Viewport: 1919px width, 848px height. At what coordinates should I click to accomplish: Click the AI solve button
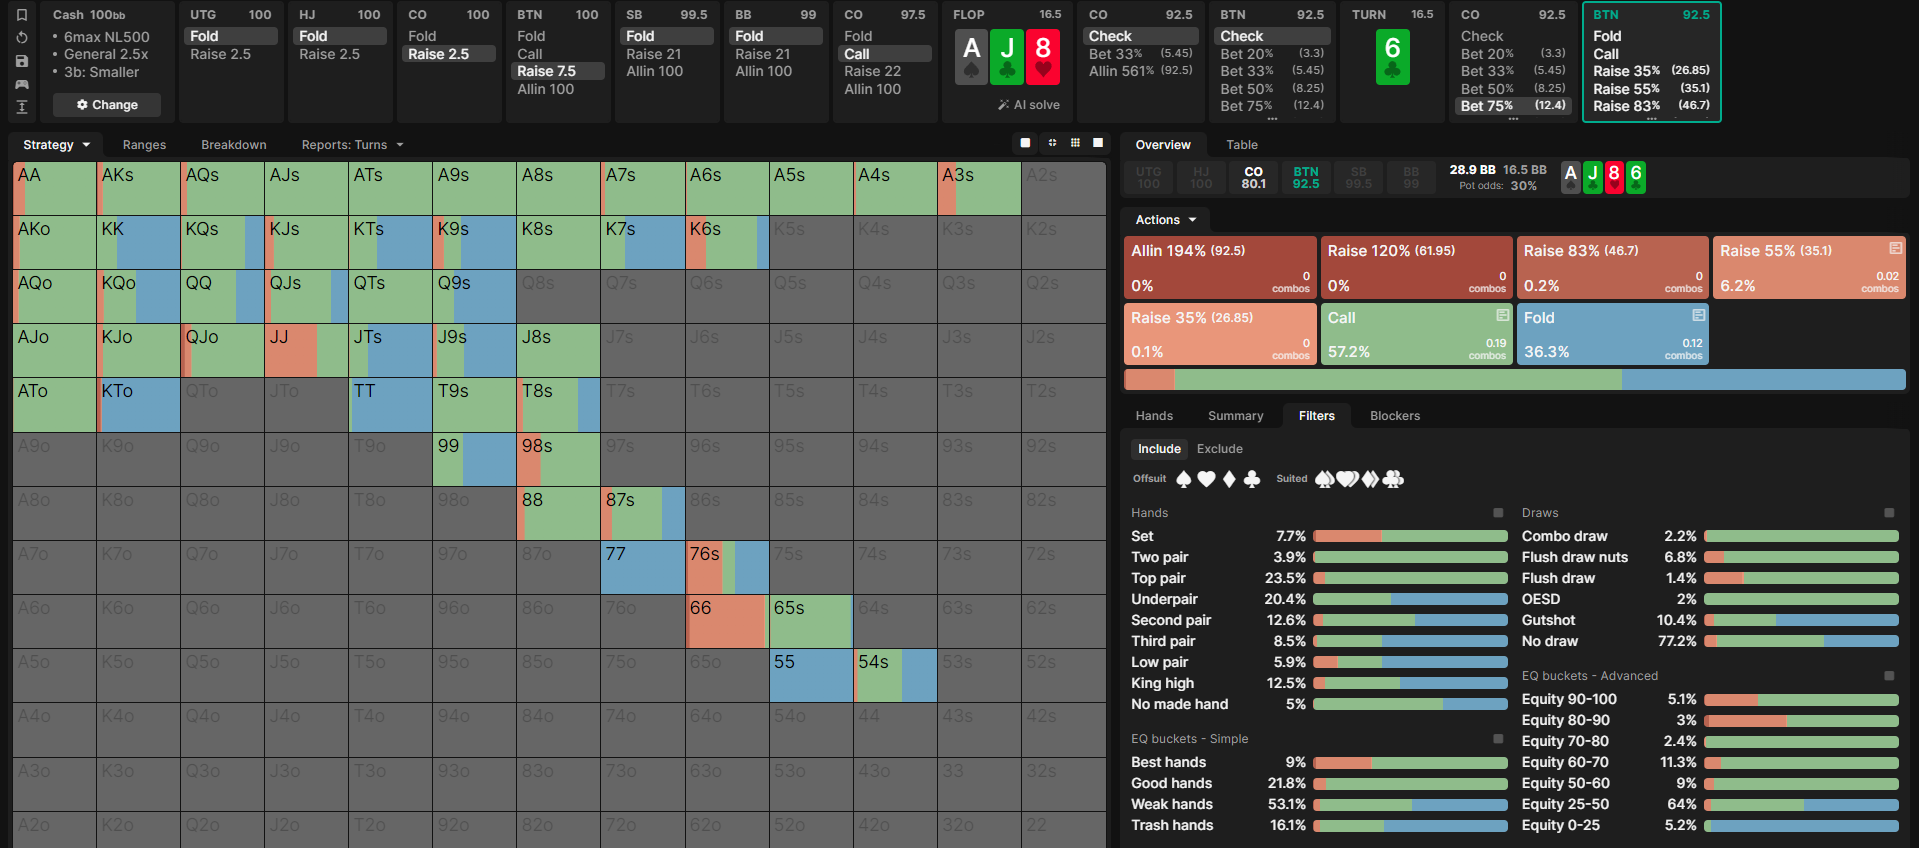click(x=1028, y=105)
